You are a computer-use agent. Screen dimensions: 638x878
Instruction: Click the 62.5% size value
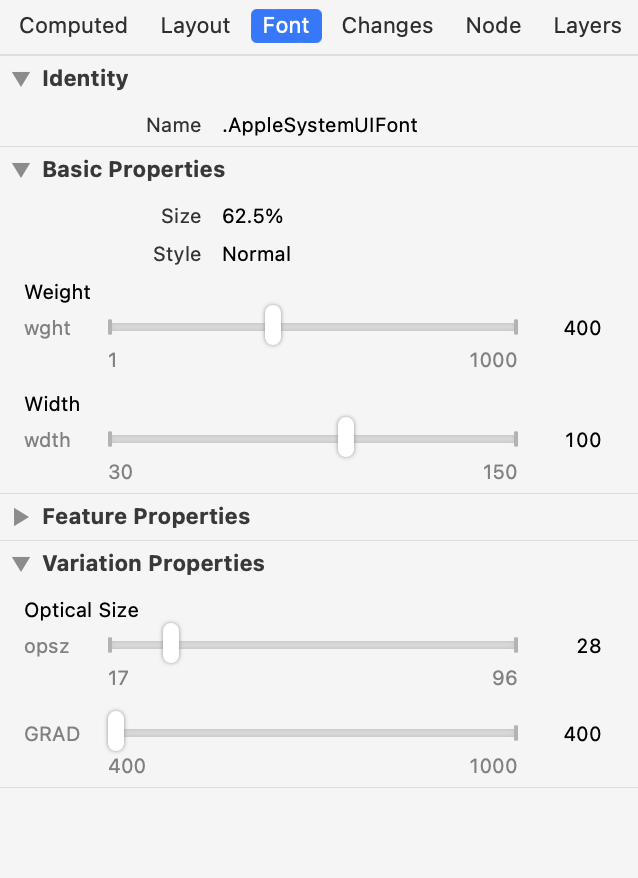pyautogui.click(x=253, y=216)
